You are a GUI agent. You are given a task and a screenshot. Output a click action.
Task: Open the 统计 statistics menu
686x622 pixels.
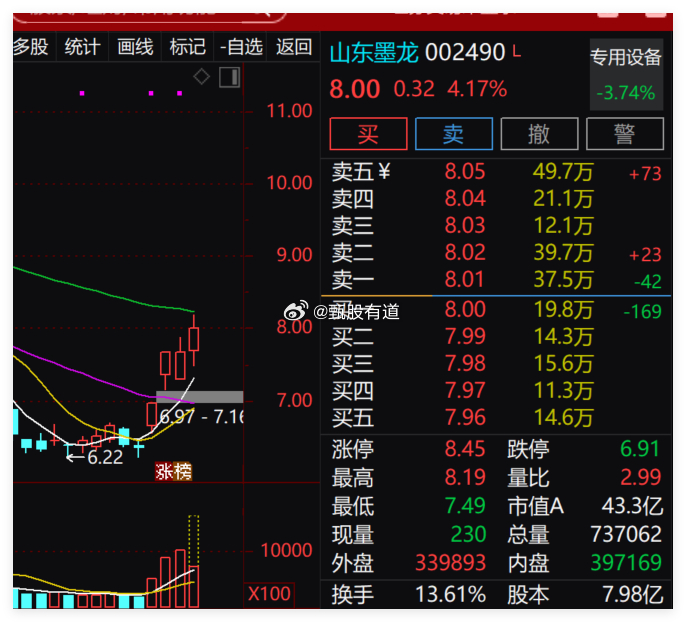[x=83, y=47]
